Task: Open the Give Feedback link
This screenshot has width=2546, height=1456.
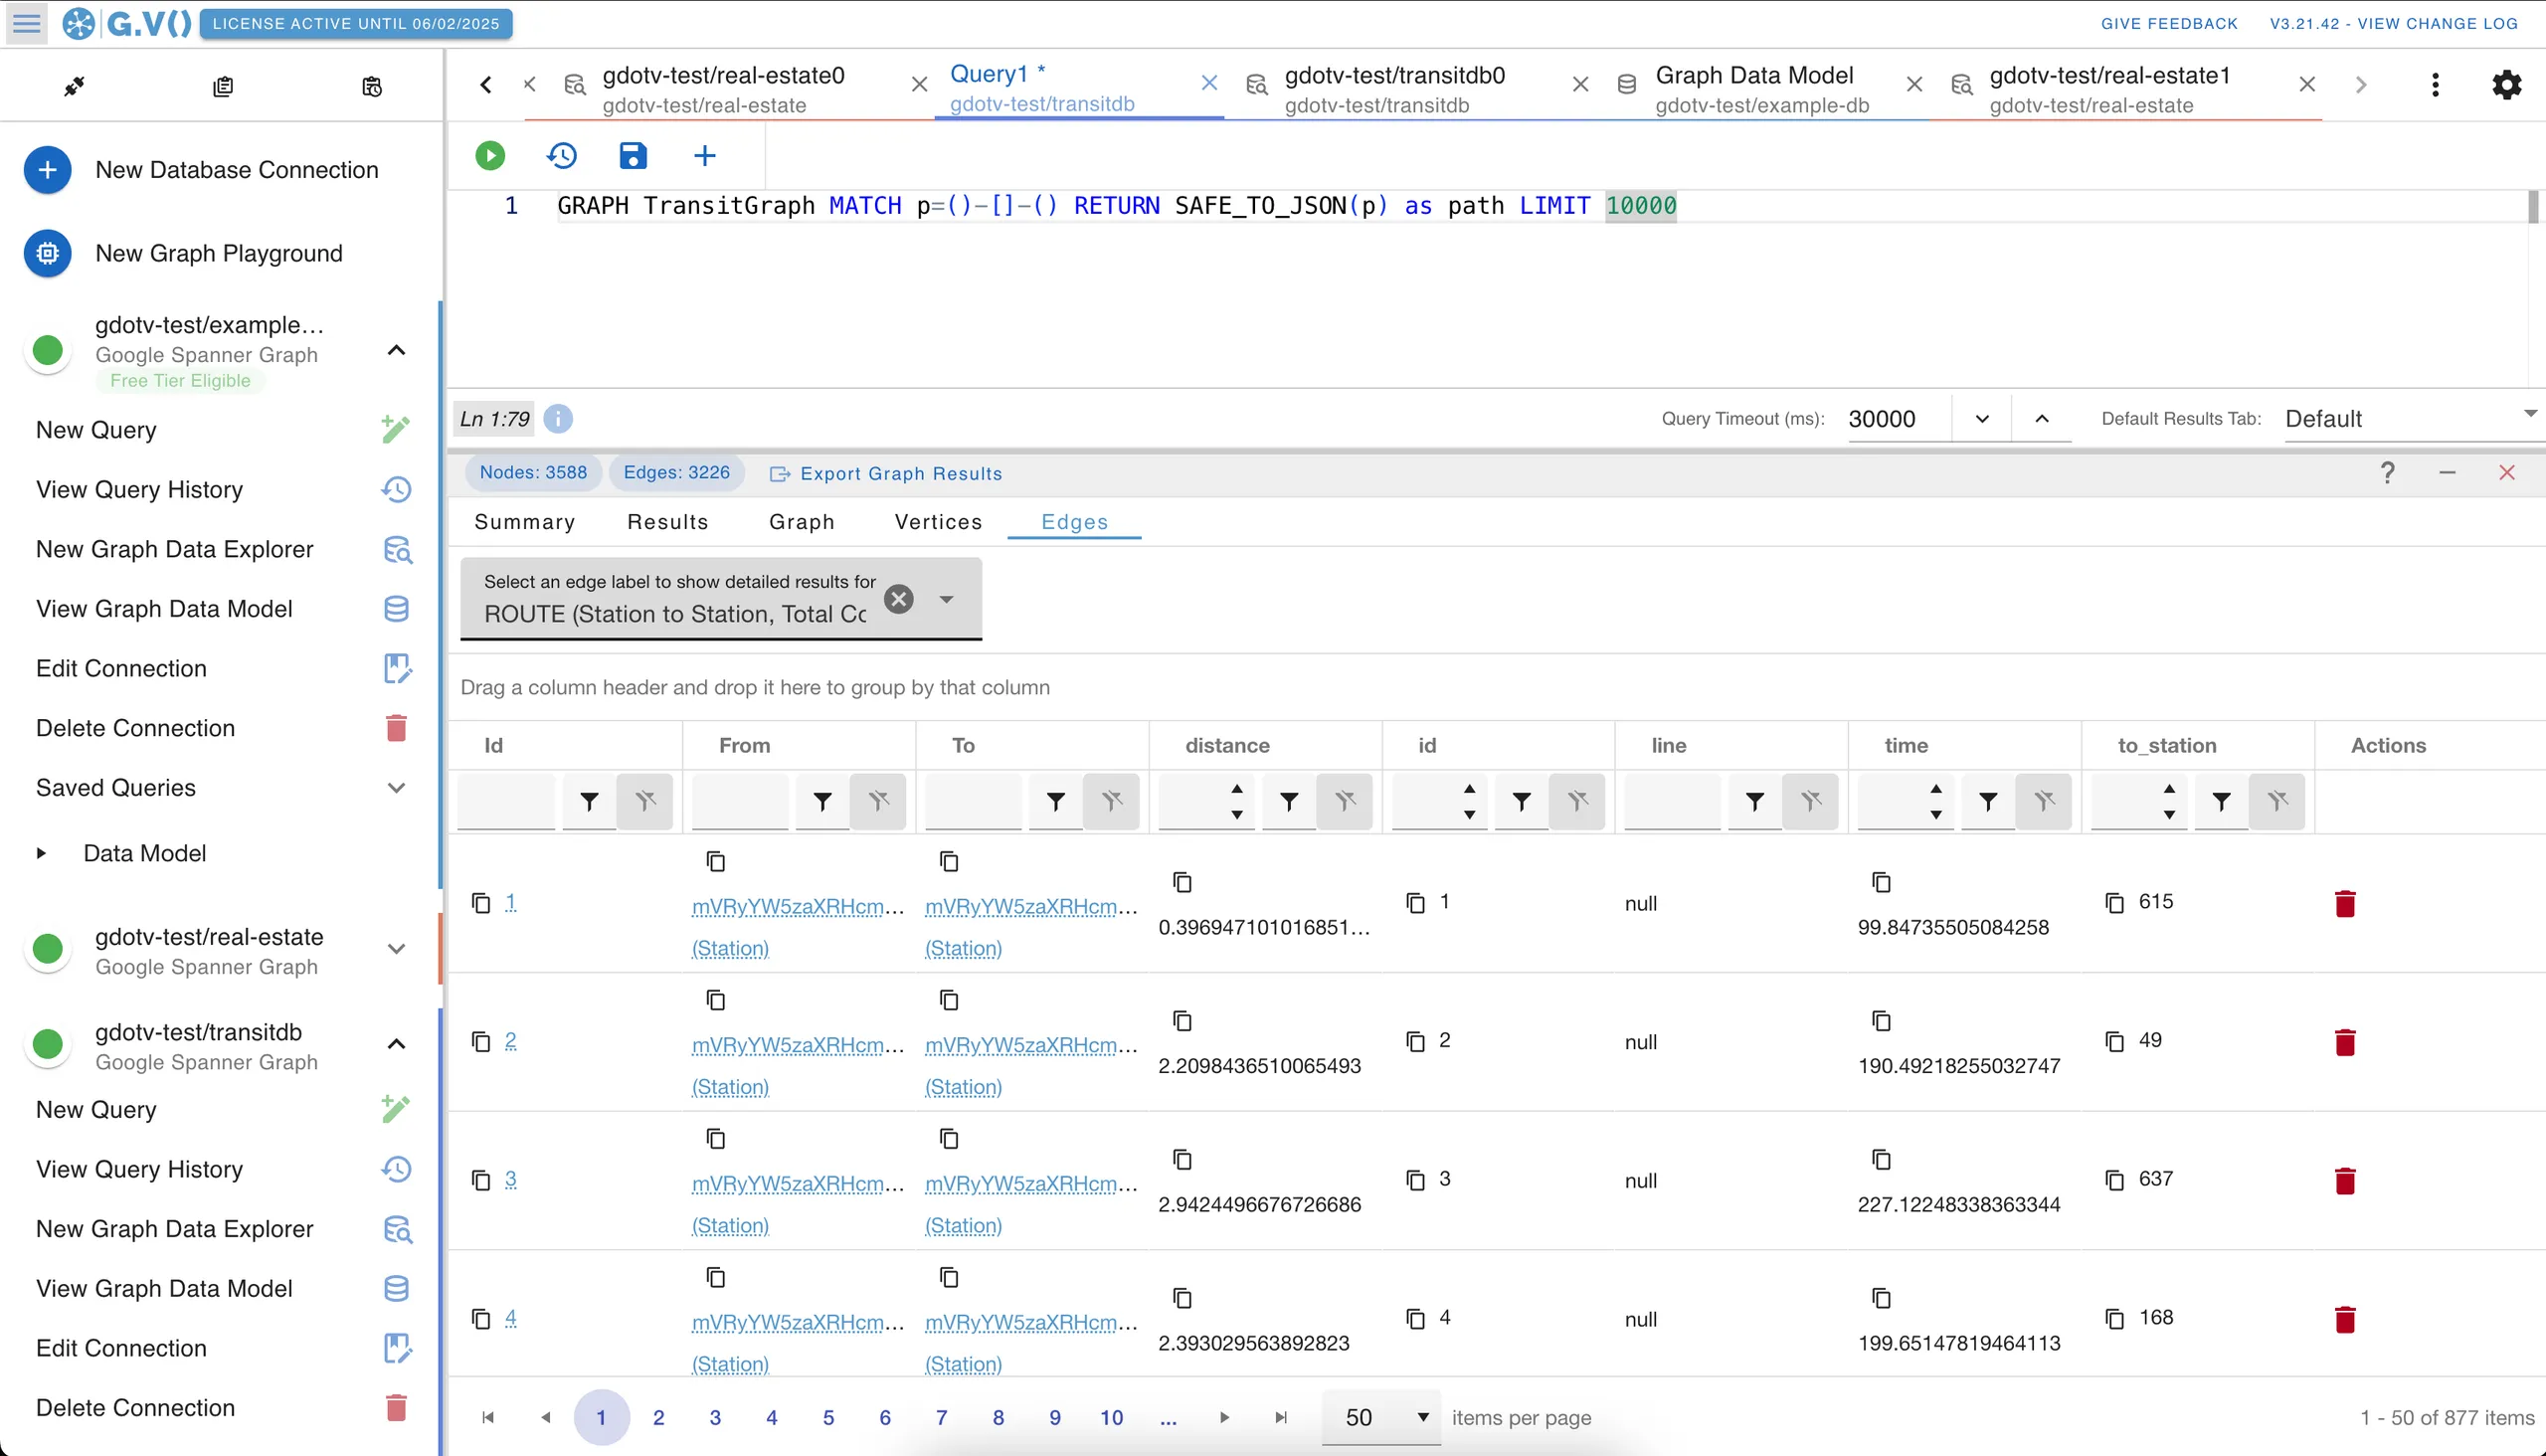Action: click(2169, 23)
